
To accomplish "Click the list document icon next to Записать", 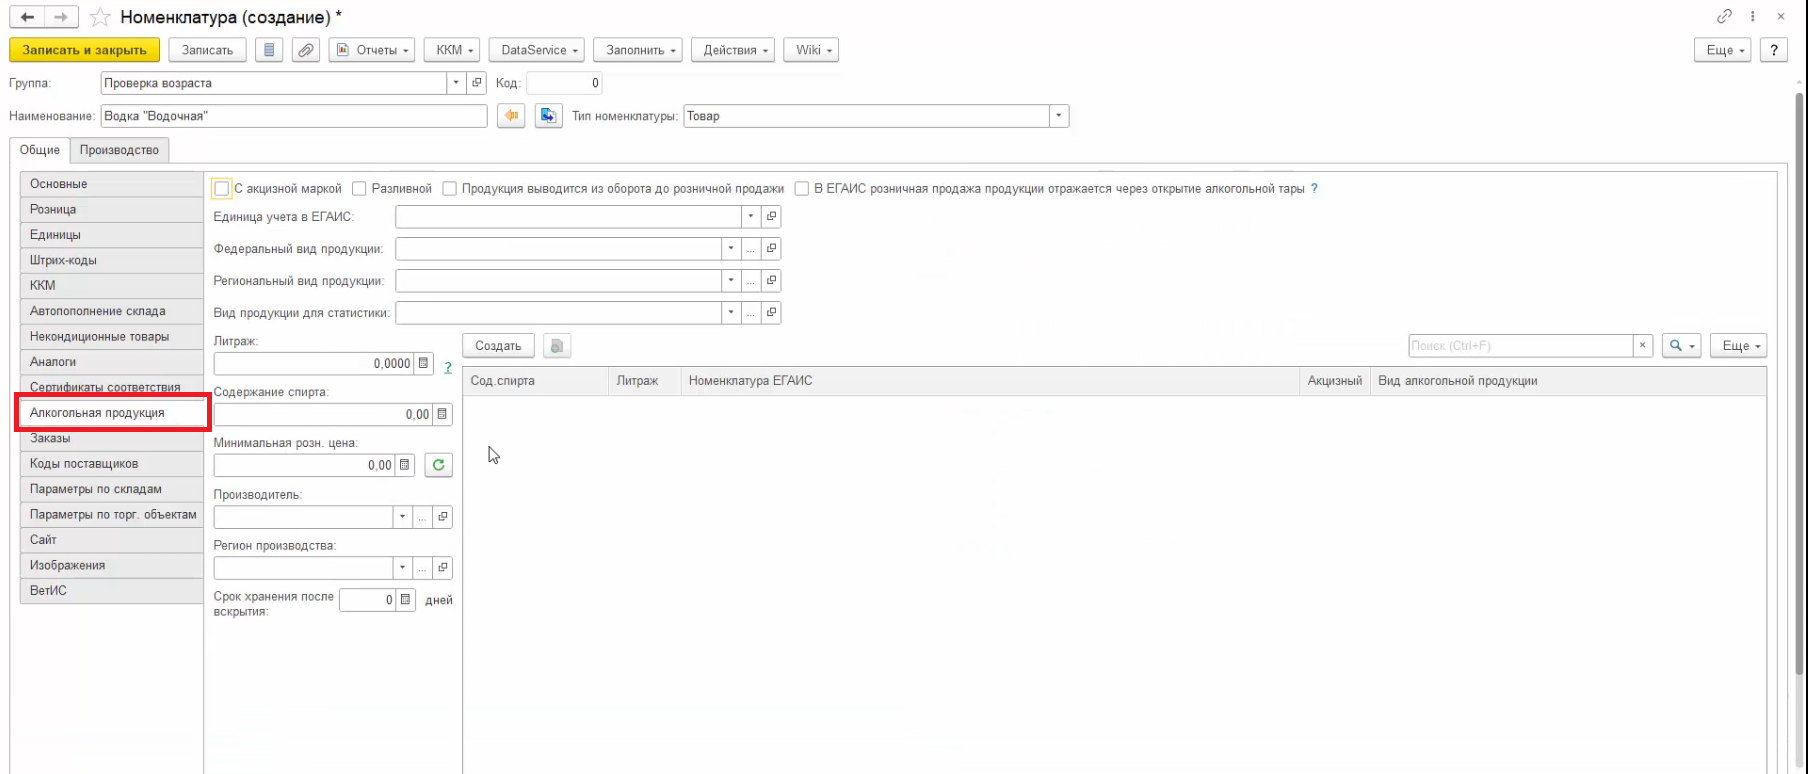I will coord(268,50).
